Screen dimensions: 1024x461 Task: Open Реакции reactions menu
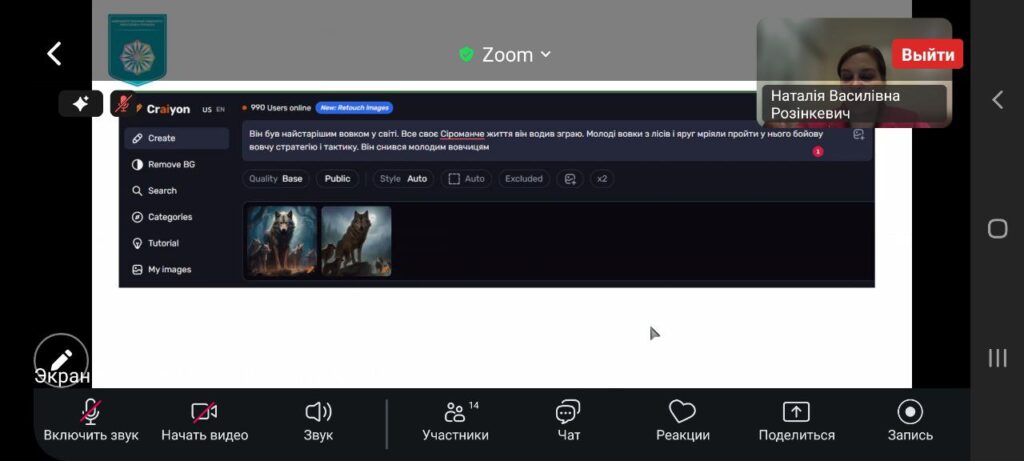682,420
